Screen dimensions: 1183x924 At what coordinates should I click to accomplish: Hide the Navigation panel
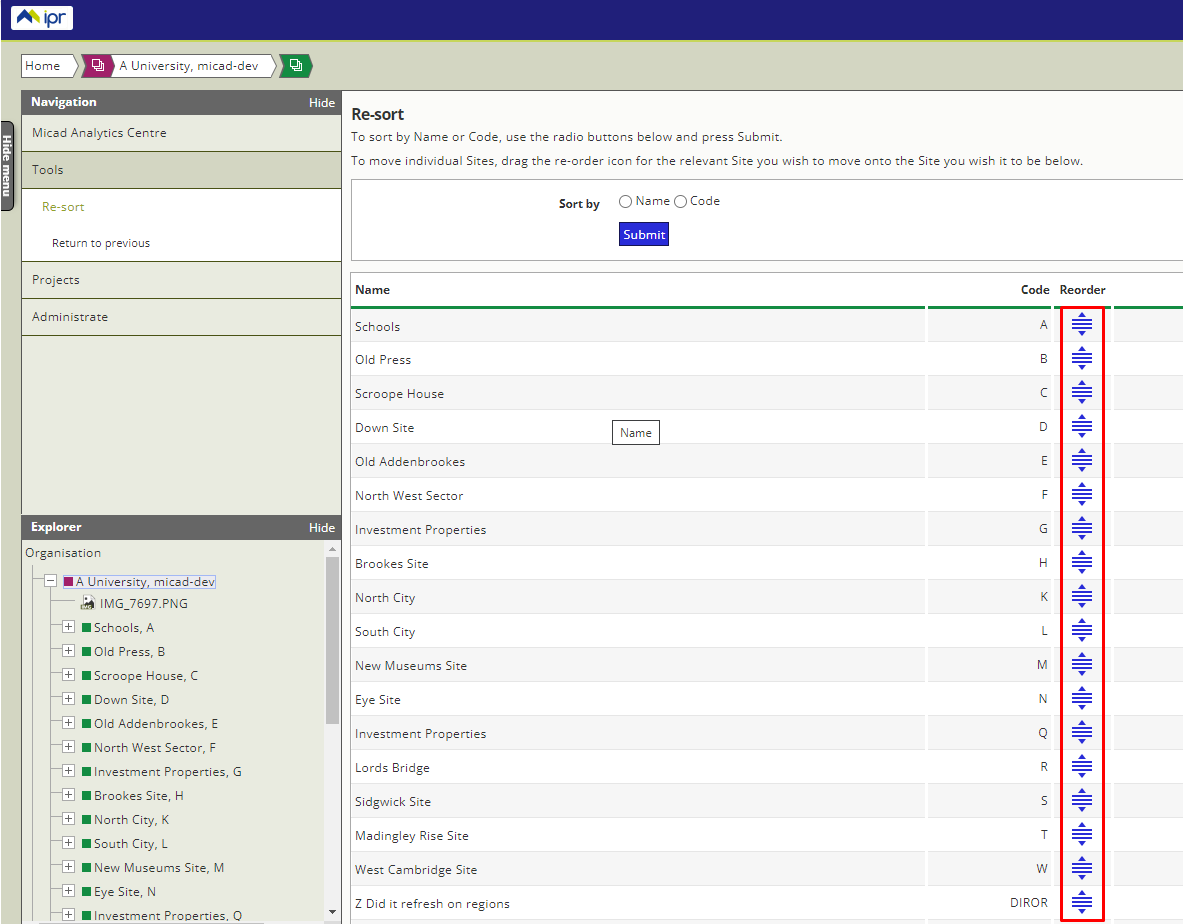321,103
